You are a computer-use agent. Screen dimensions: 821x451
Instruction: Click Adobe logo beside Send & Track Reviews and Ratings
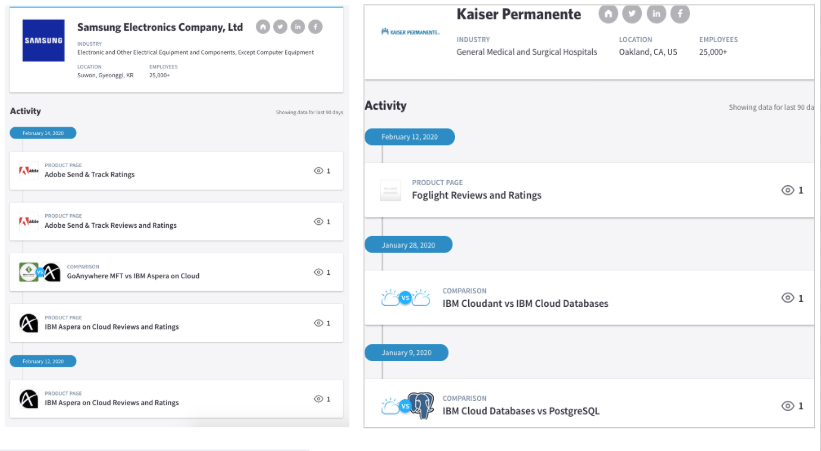pos(29,221)
